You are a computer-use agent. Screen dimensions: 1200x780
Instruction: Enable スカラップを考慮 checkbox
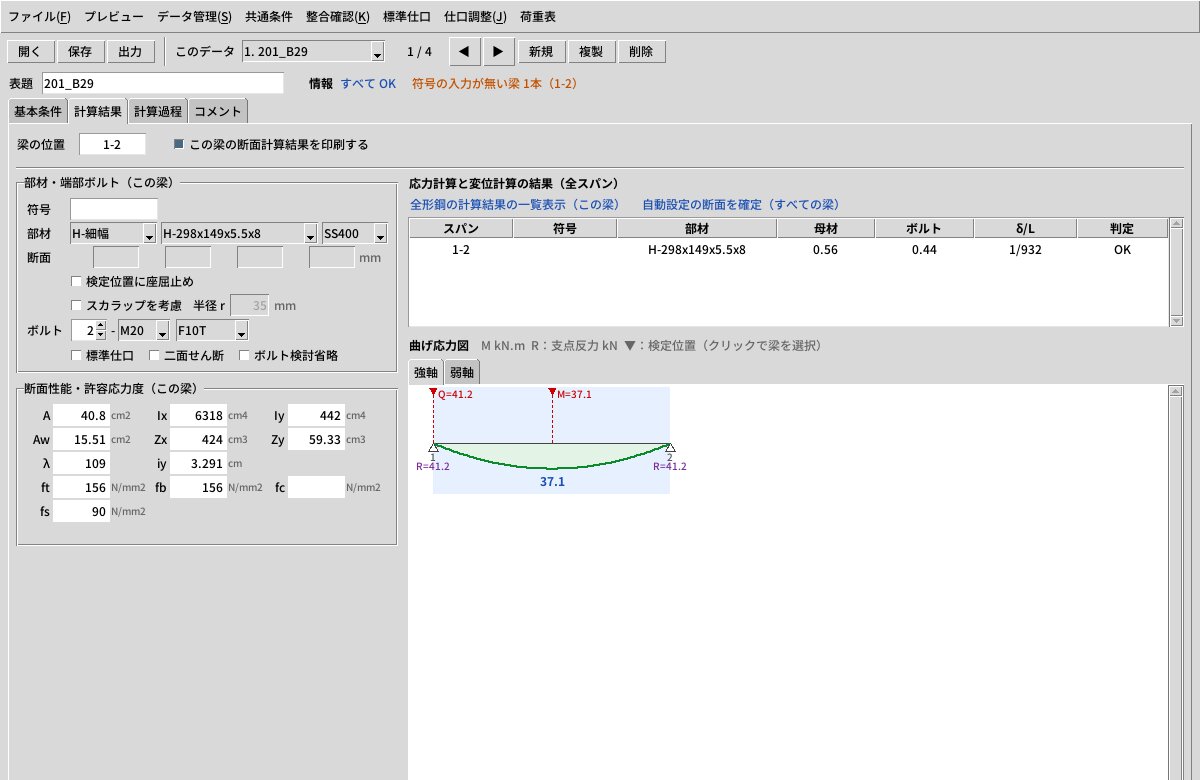[x=77, y=305]
